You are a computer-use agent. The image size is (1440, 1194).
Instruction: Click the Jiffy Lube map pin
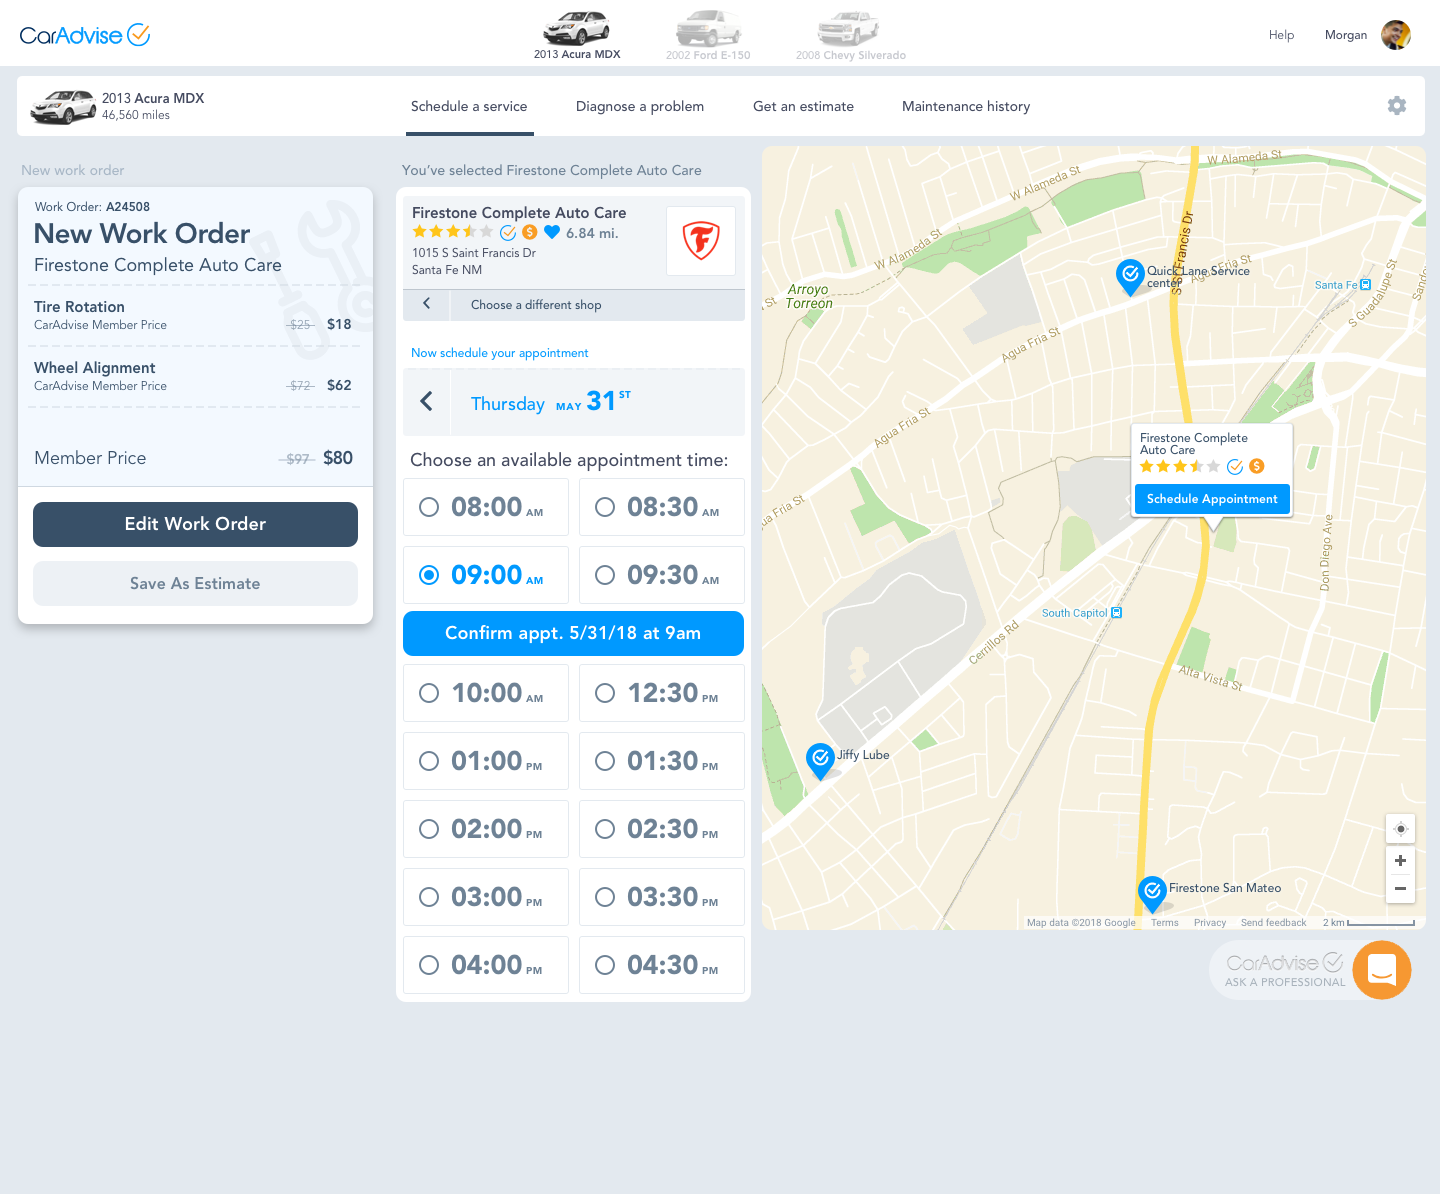pos(820,759)
